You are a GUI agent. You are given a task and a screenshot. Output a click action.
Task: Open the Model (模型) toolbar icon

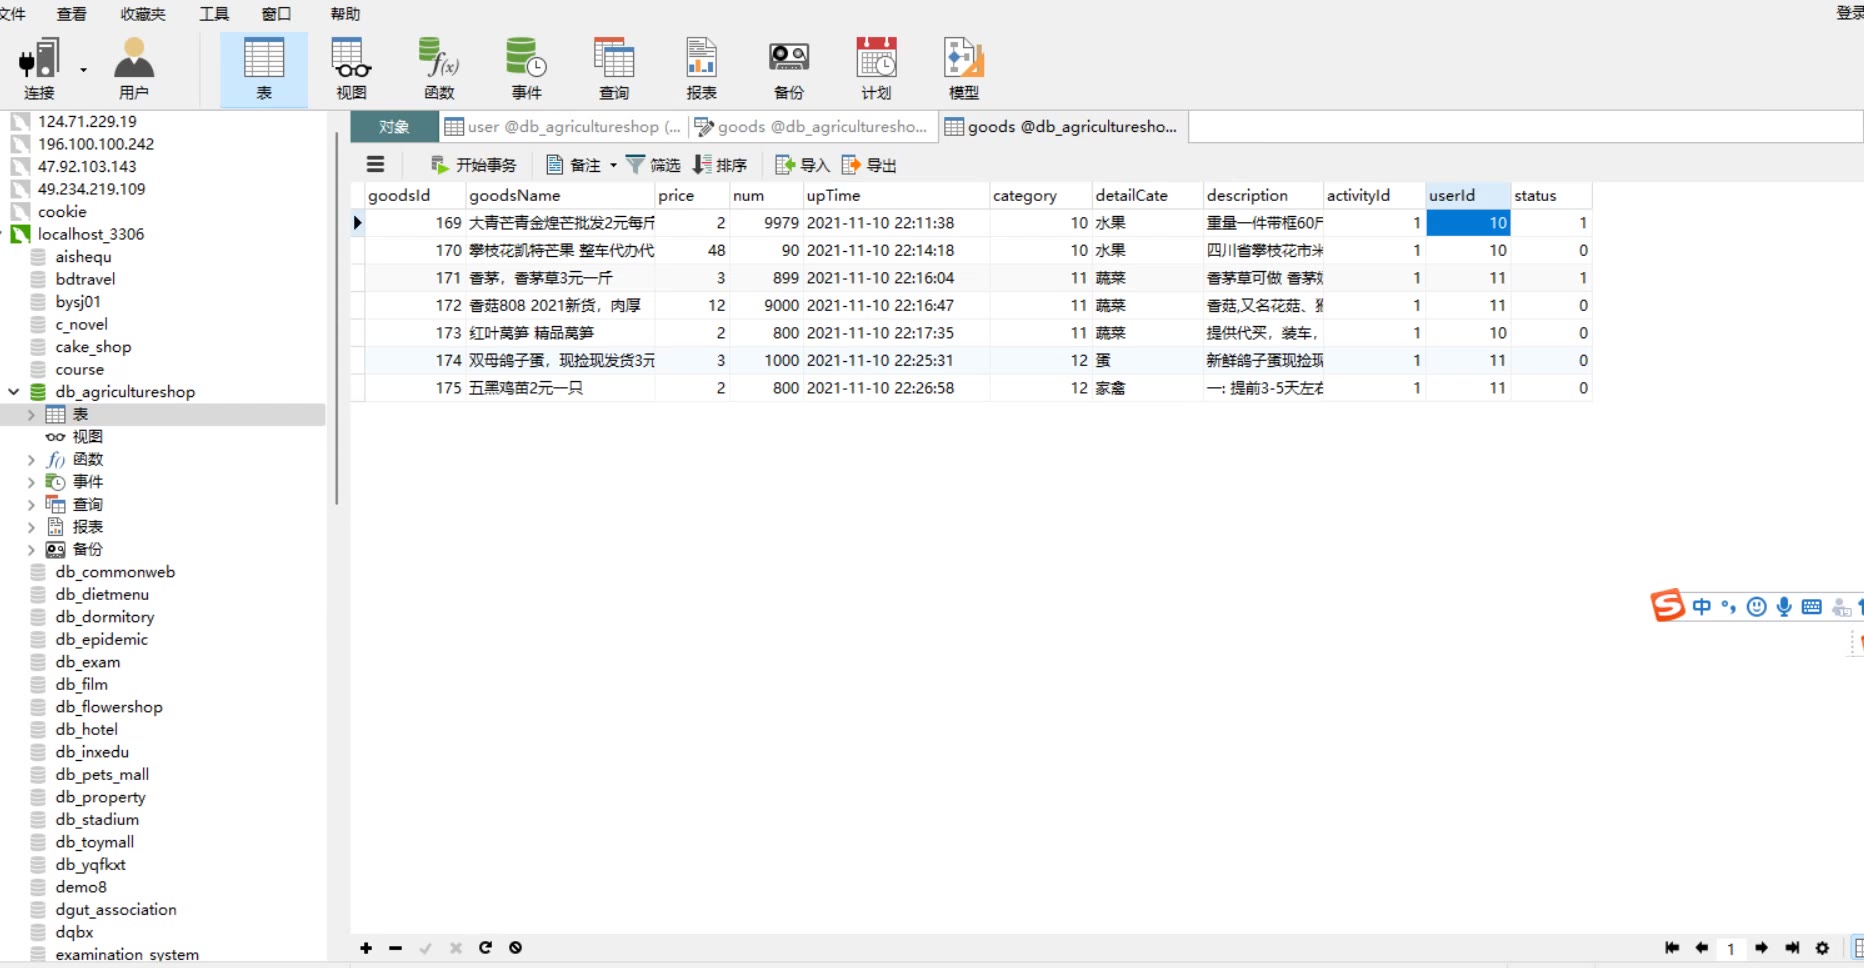pos(963,68)
